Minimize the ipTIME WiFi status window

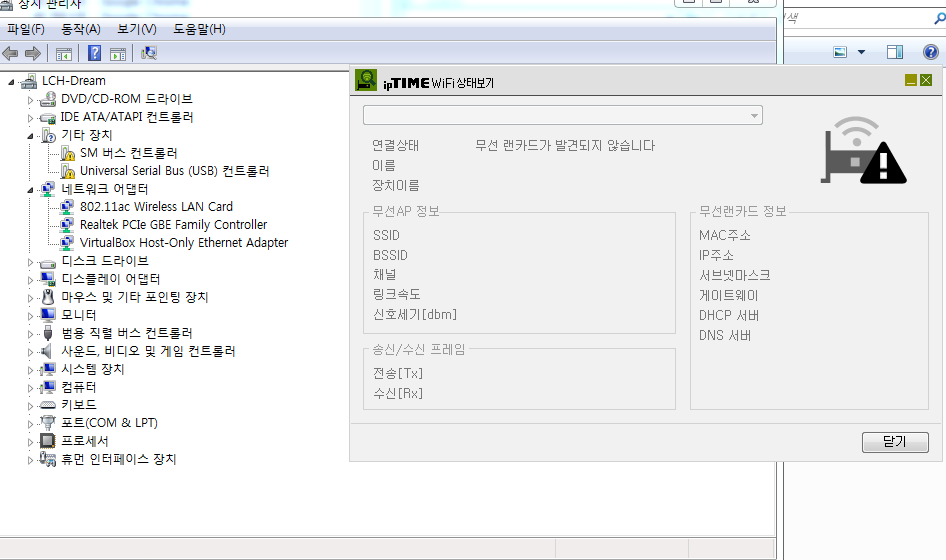coord(911,80)
